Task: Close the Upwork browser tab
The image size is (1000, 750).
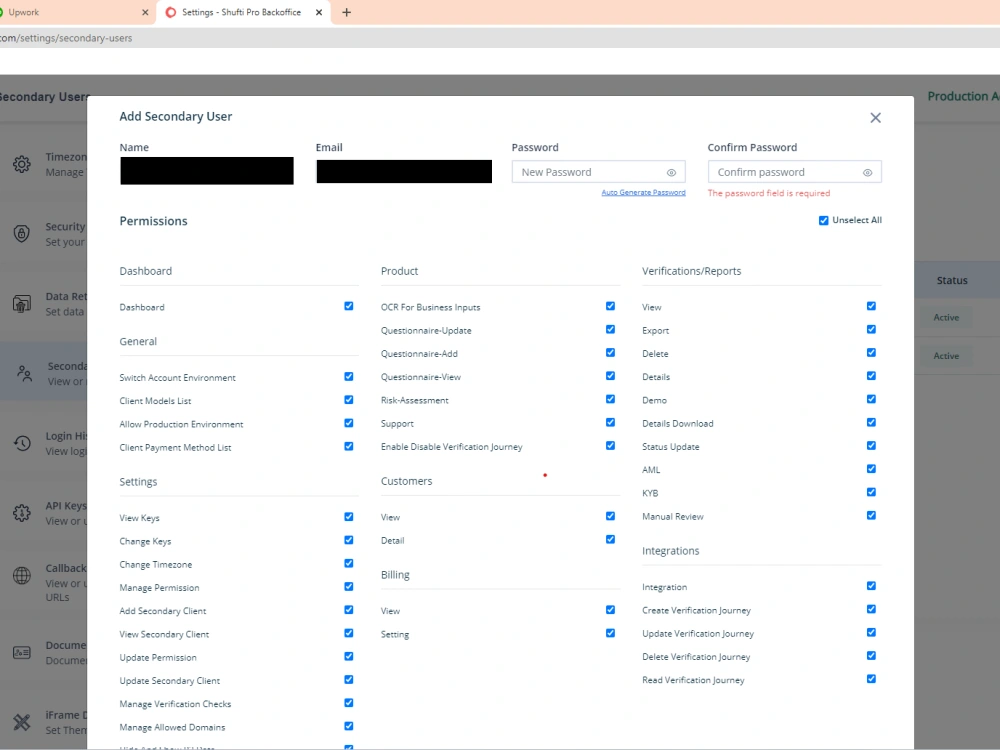Action: tap(145, 12)
